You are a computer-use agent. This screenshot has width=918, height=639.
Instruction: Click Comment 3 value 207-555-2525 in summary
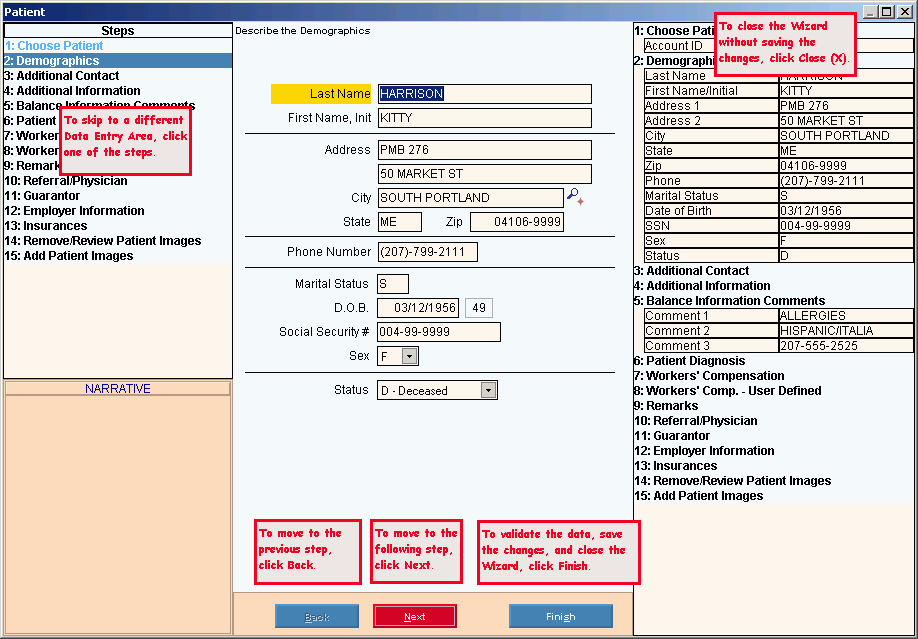pos(845,346)
